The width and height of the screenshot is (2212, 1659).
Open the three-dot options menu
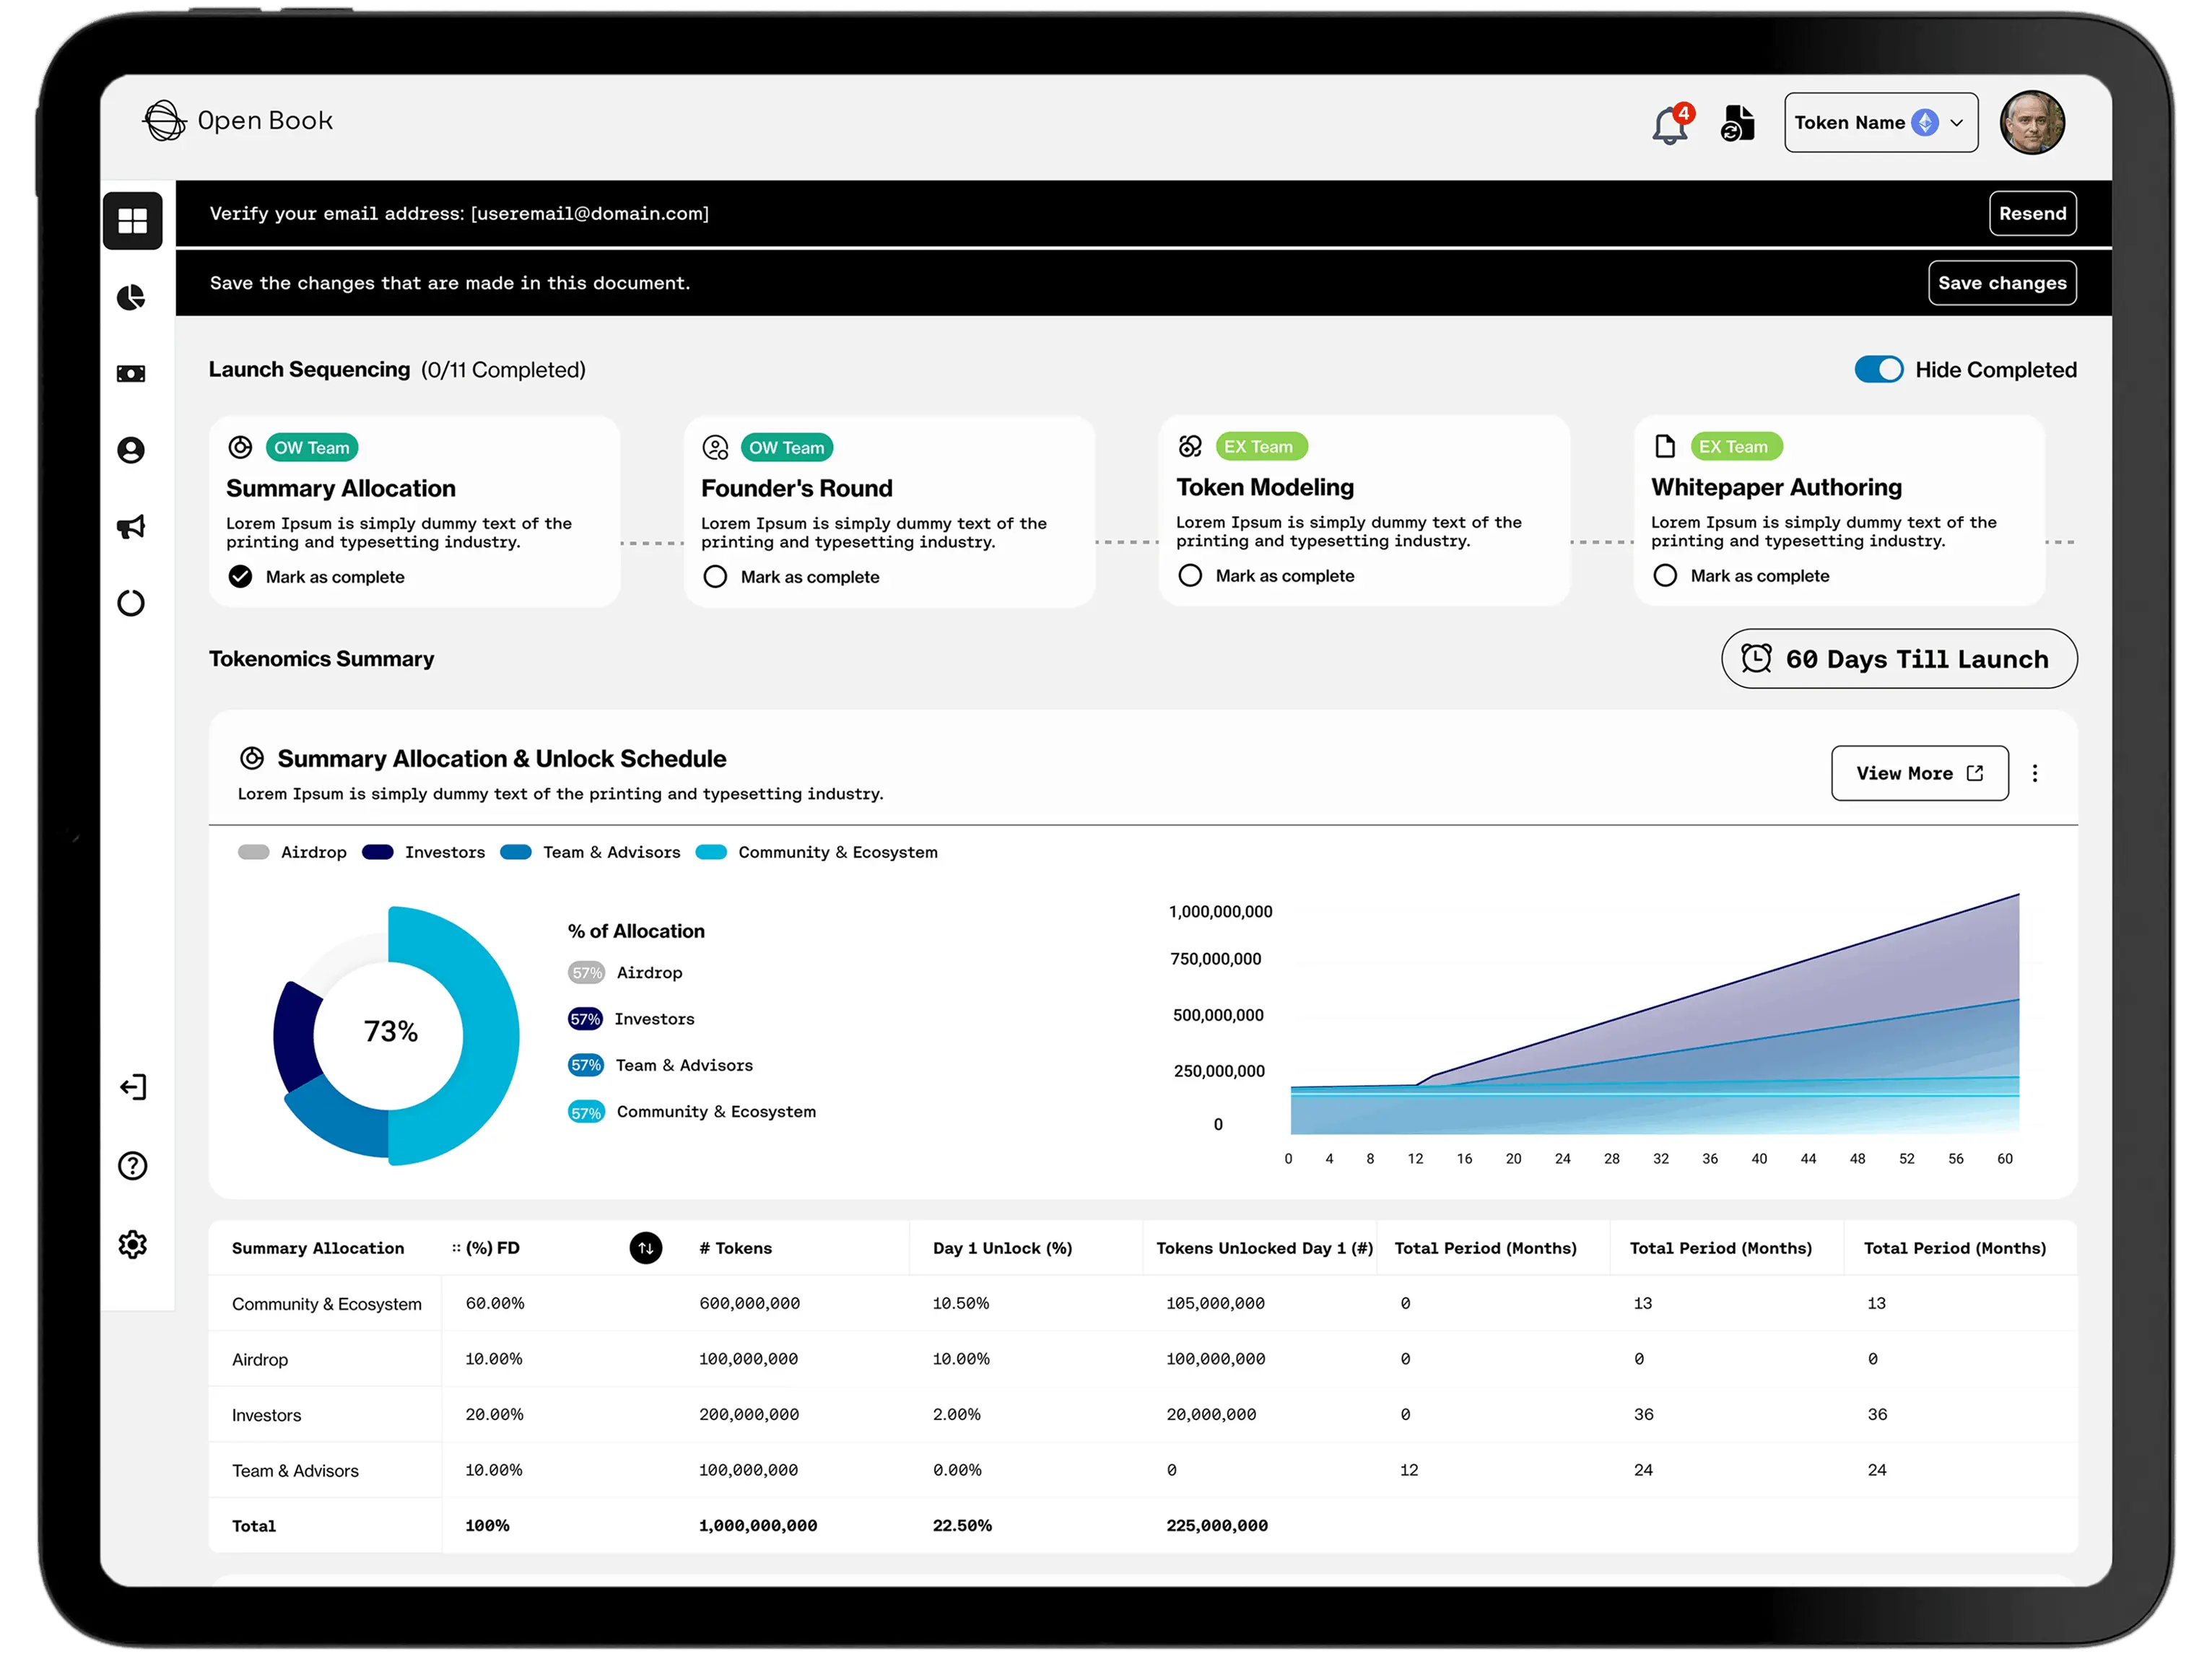(x=2035, y=773)
